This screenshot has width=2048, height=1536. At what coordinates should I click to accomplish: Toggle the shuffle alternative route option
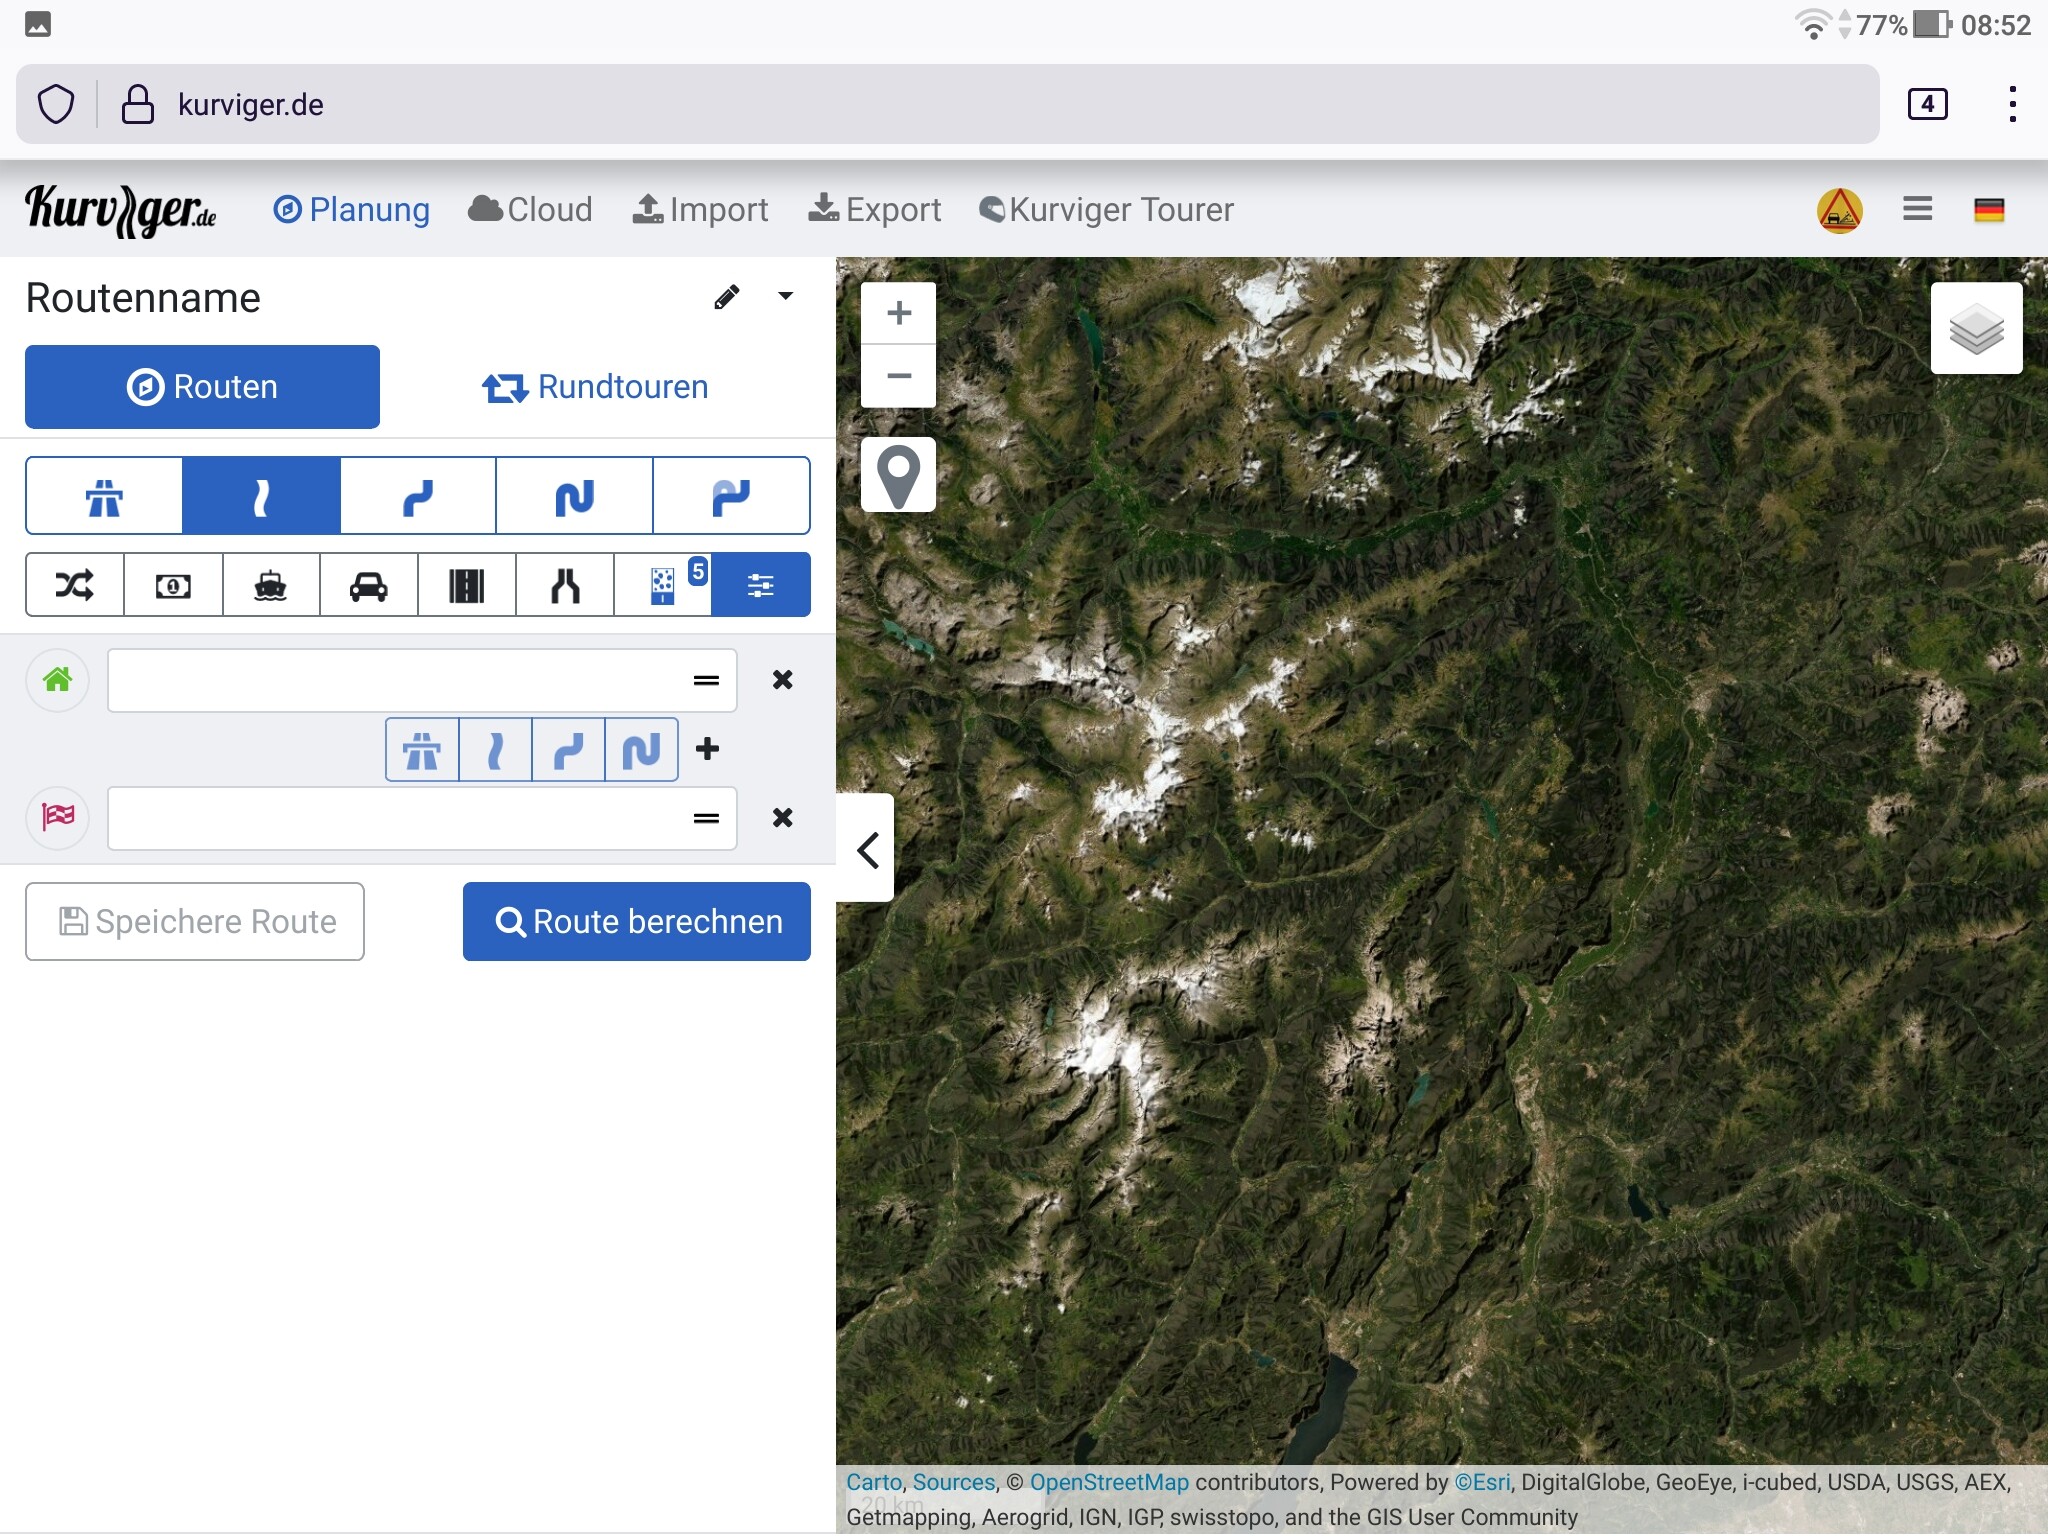(75, 585)
